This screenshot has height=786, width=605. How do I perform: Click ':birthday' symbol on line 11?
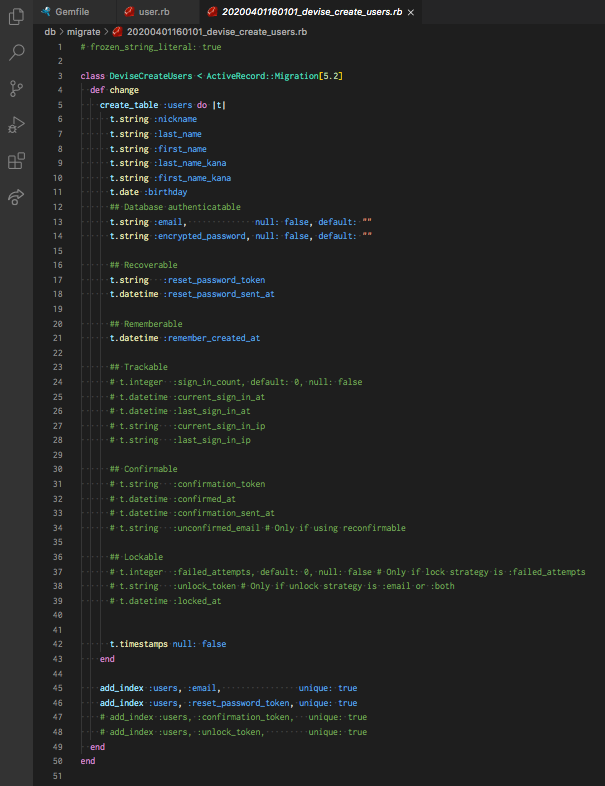(x=165, y=192)
